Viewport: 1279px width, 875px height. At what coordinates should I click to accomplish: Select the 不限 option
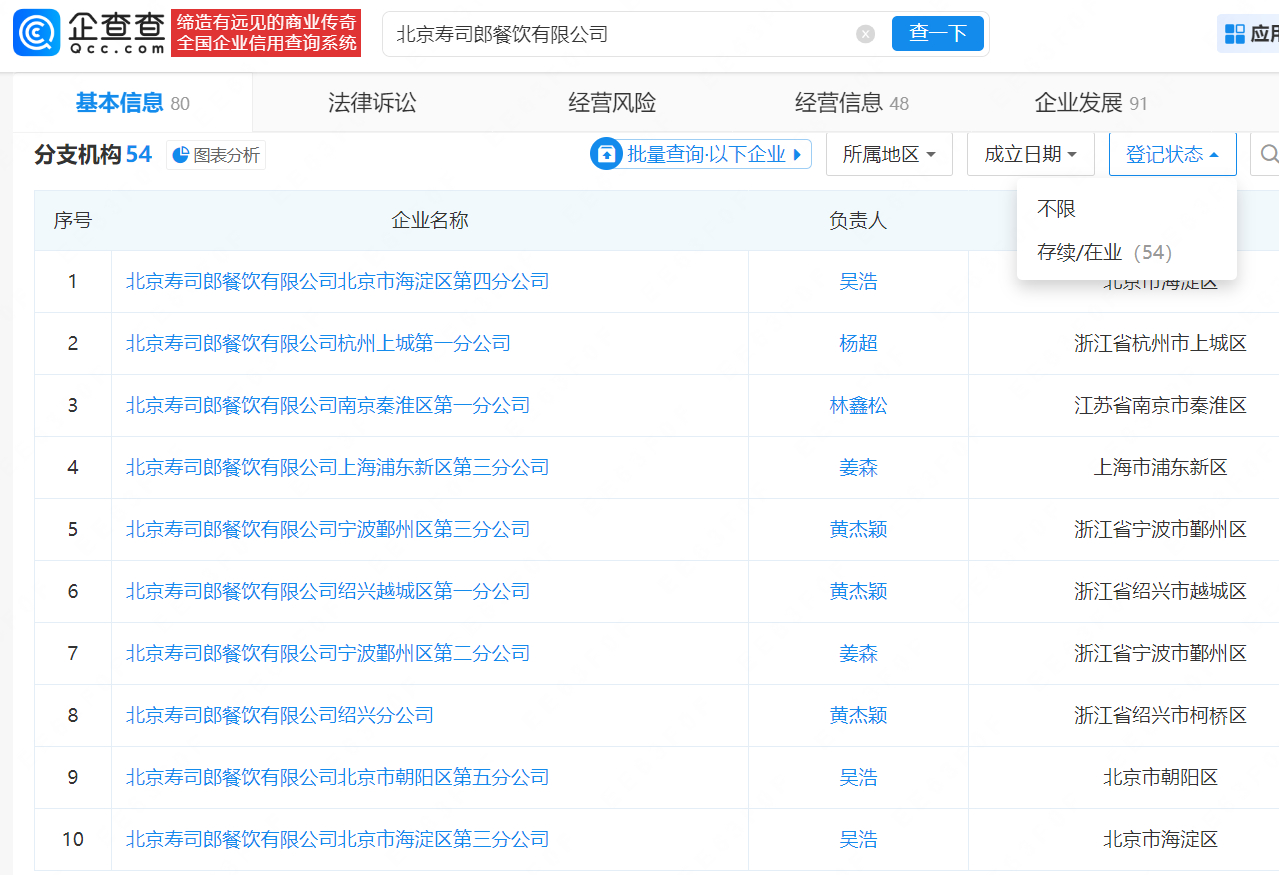1056,208
